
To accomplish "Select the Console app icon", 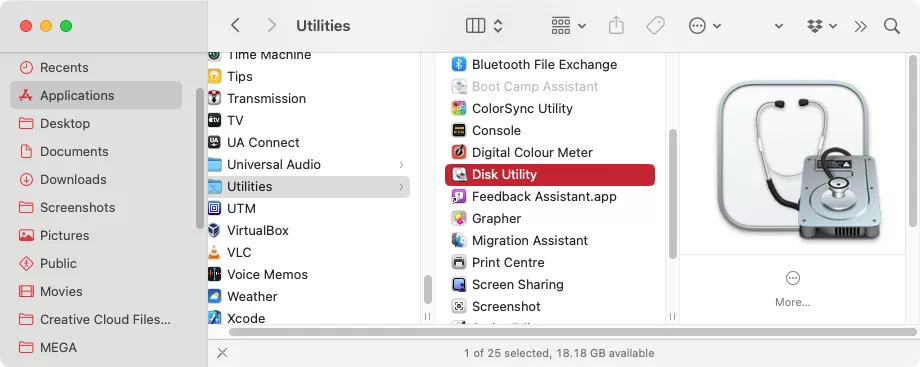I will pyautogui.click(x=459, y=130).
